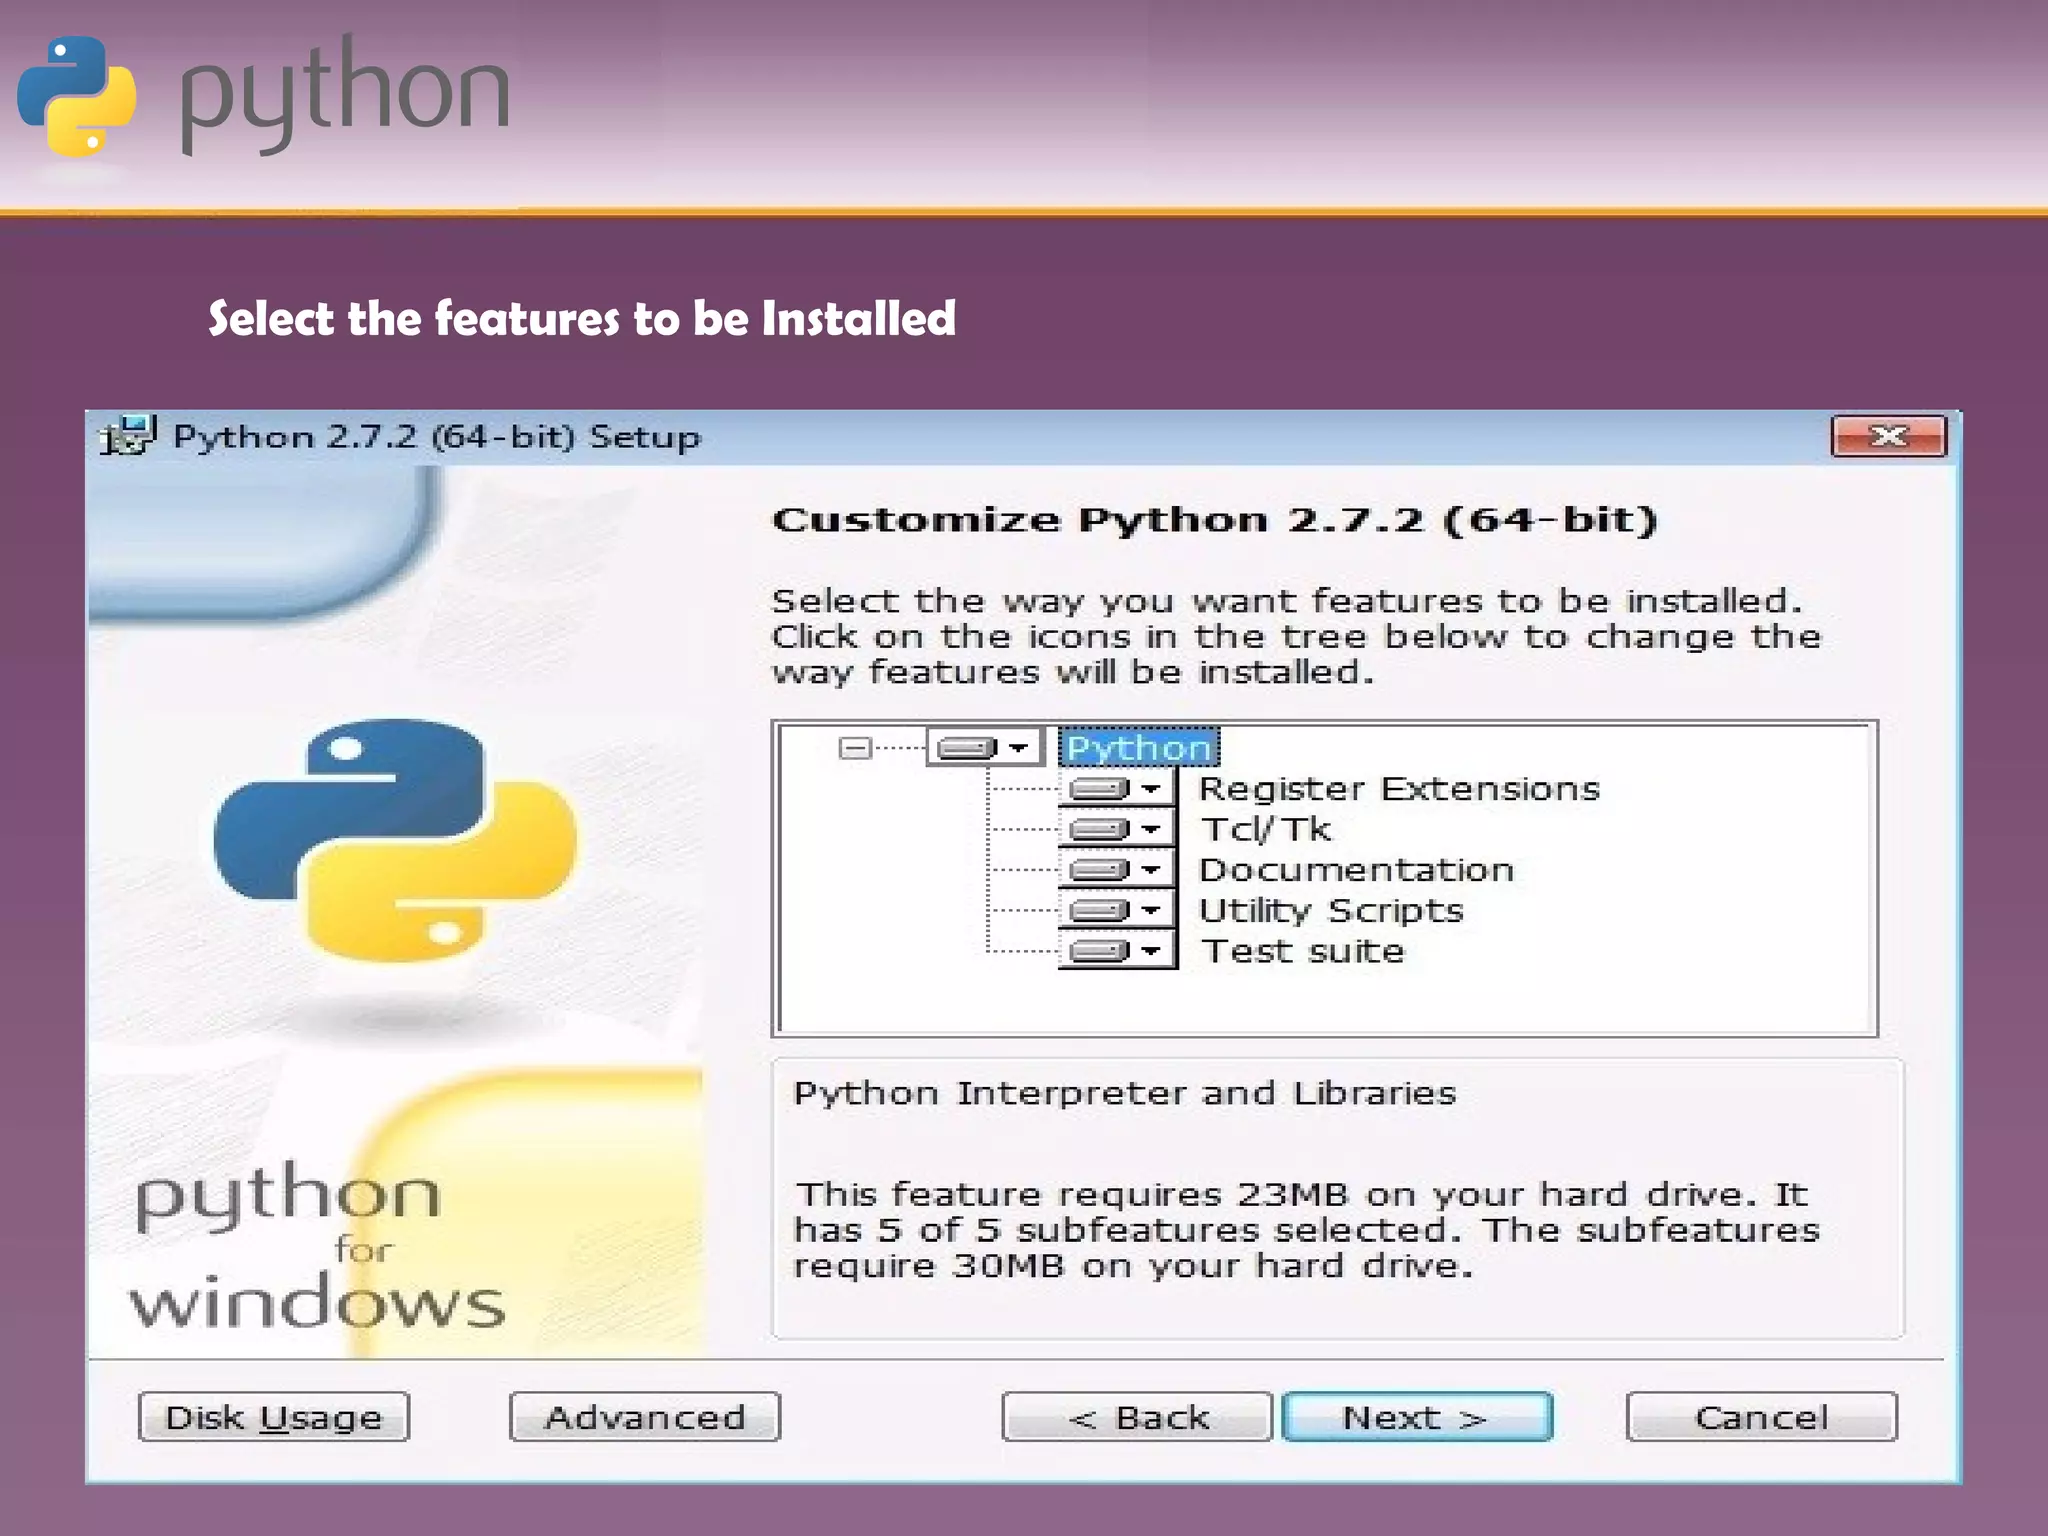
Task: Go back with the < Back button
Action: 1137,1417
